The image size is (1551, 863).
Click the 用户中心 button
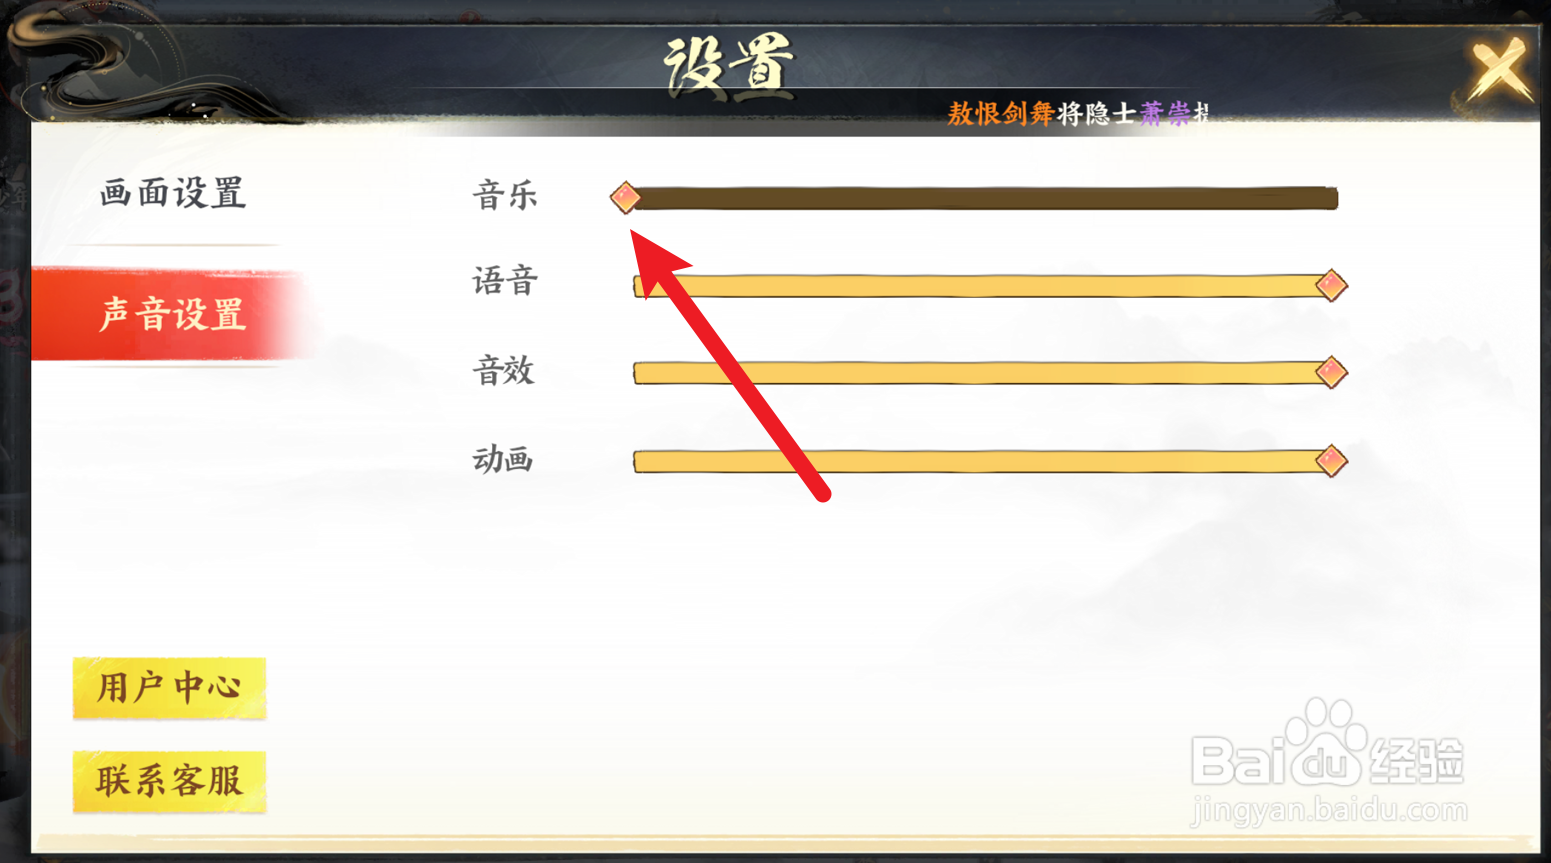tap(169, 688)
